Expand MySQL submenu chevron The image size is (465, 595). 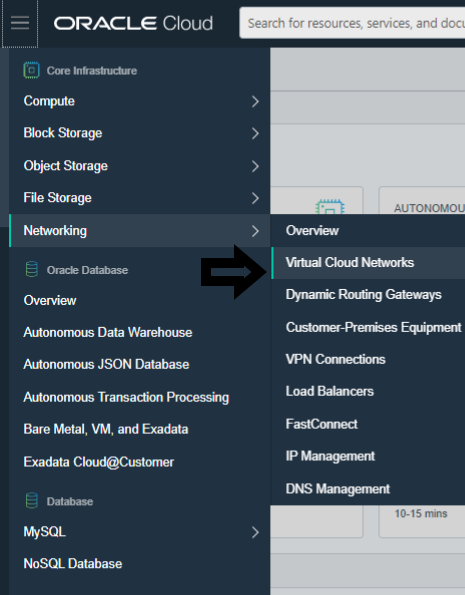[x=255, y=532]
